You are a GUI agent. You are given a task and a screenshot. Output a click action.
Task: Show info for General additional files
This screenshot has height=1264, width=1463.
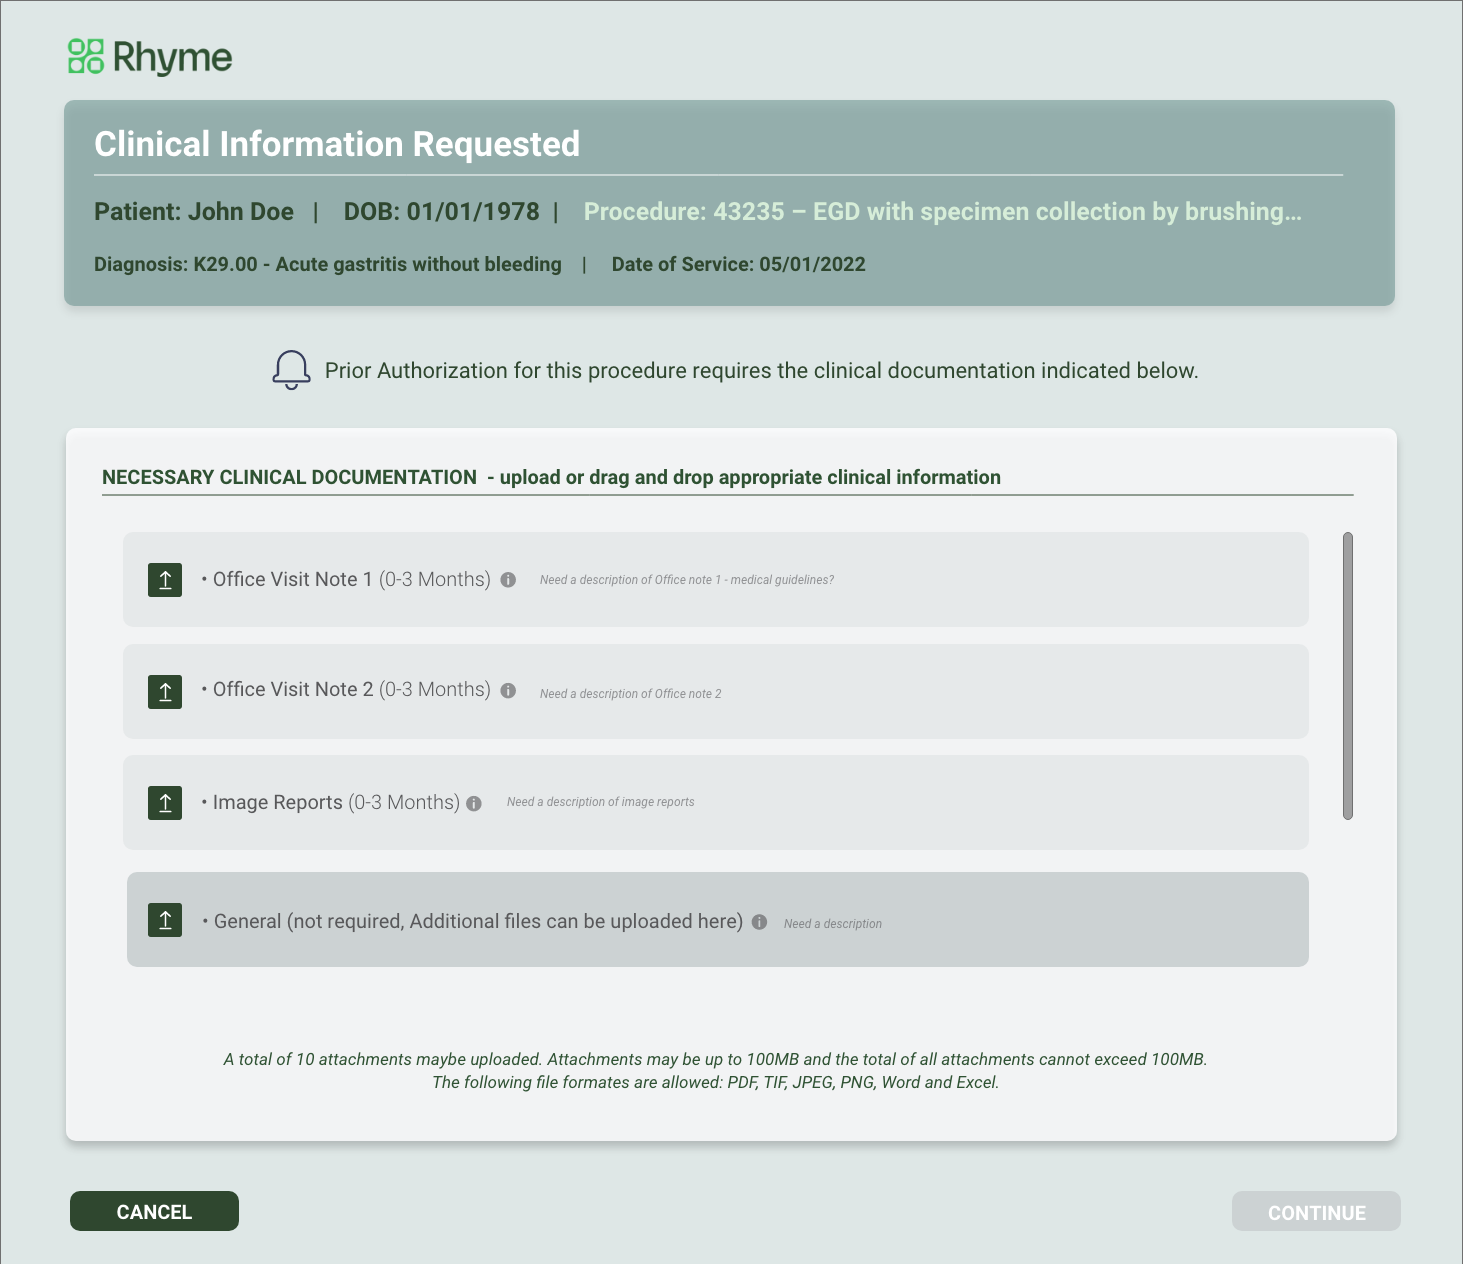760,922
